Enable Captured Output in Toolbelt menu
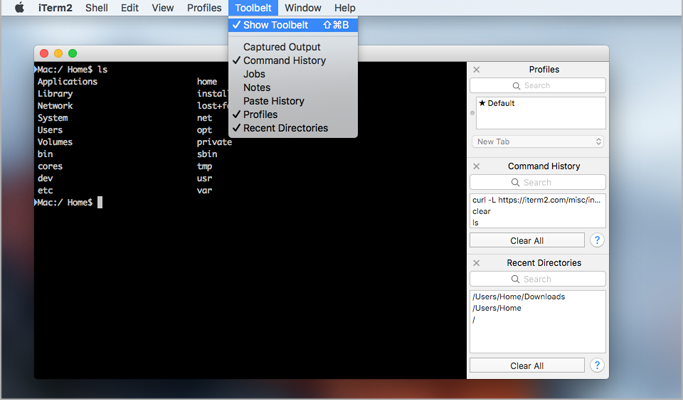The height and width of the screenshot is (400, 683). click(293, 47)
